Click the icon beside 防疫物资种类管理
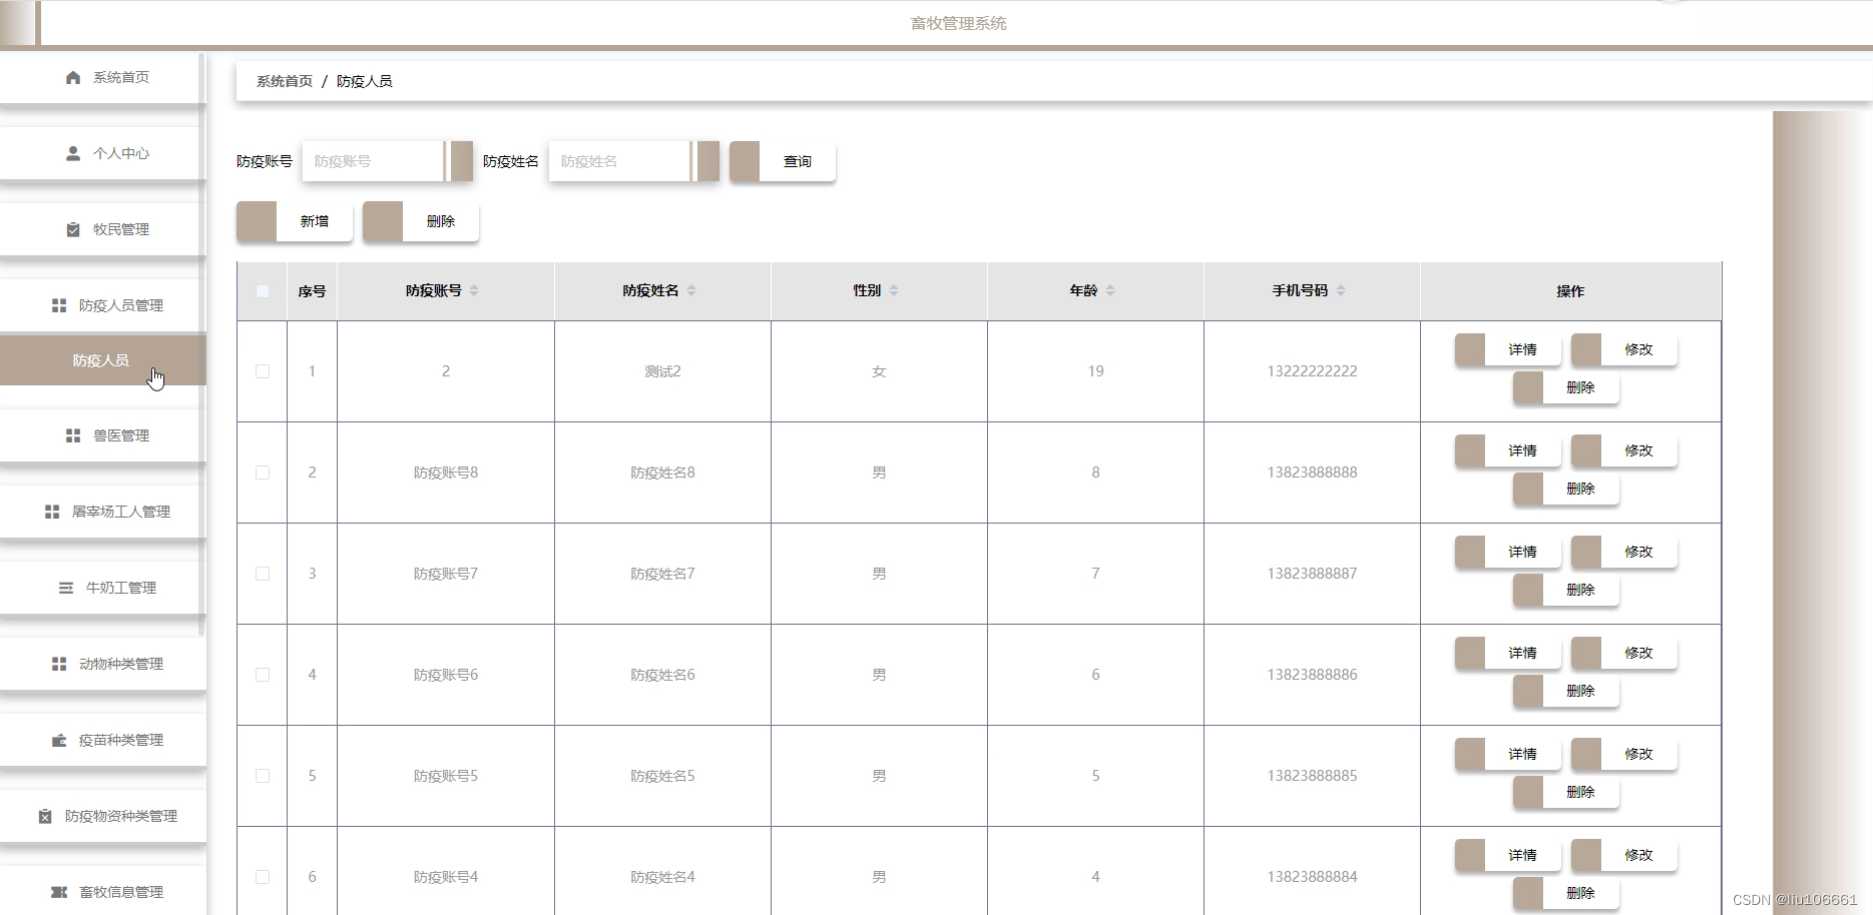The width and height of the screenshot is (1873, 915). (x=45, y=816)
